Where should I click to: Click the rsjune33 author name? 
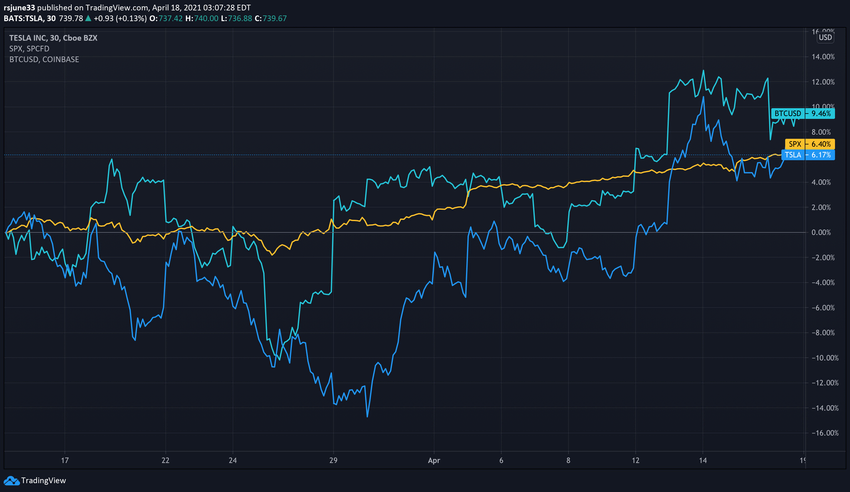point(19,8)
